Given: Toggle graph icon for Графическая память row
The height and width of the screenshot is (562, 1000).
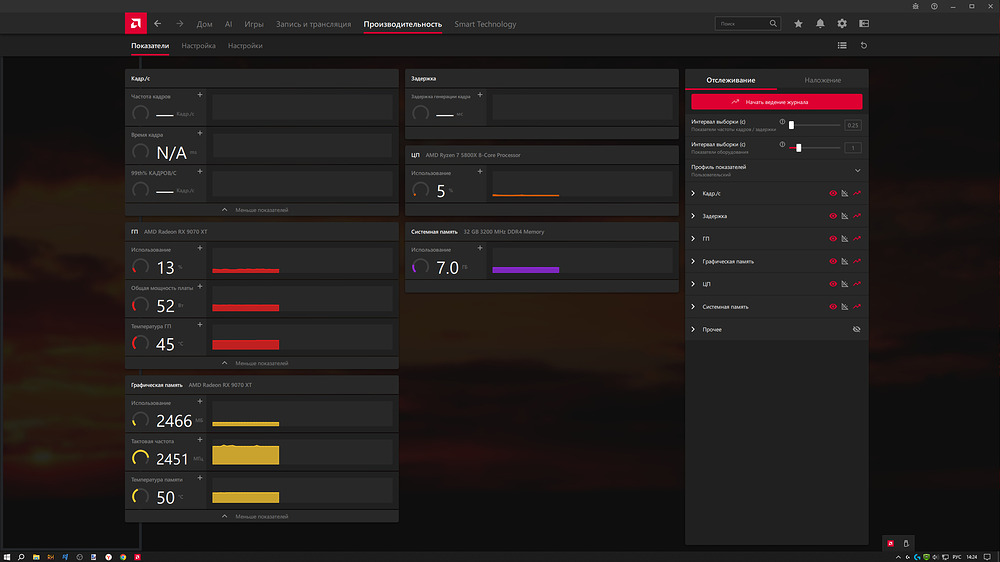Looking at the screenshot, I should 845,261.
